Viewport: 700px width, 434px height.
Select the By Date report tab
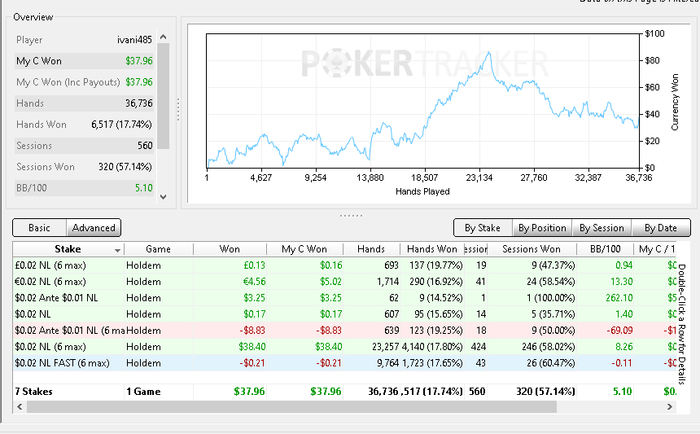[661, 228]
